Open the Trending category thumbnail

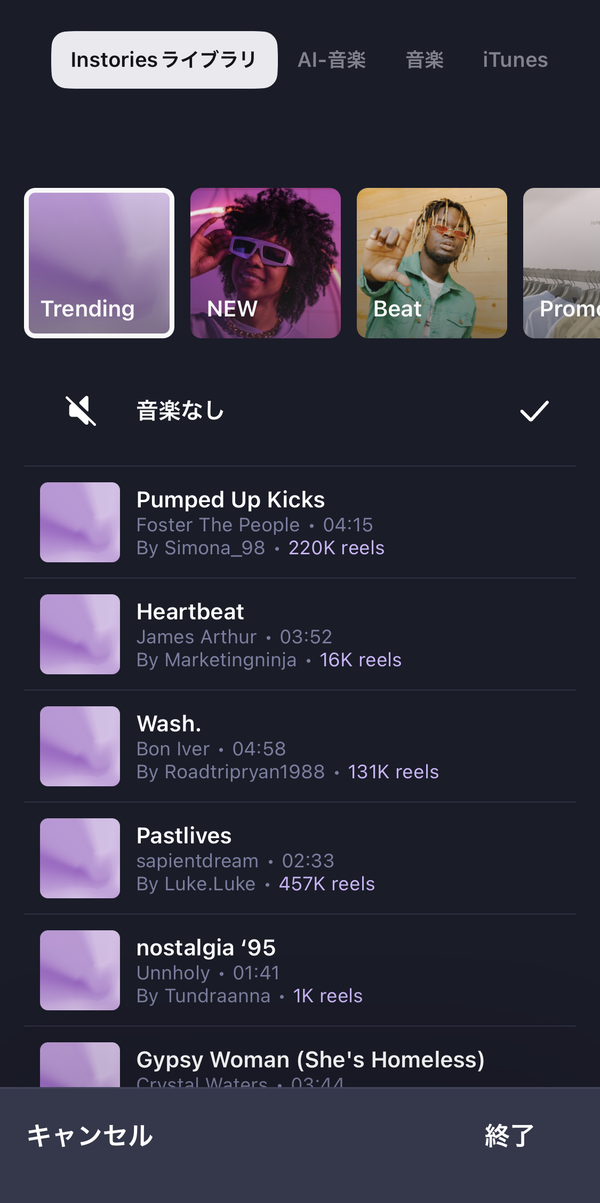[99, 263]
